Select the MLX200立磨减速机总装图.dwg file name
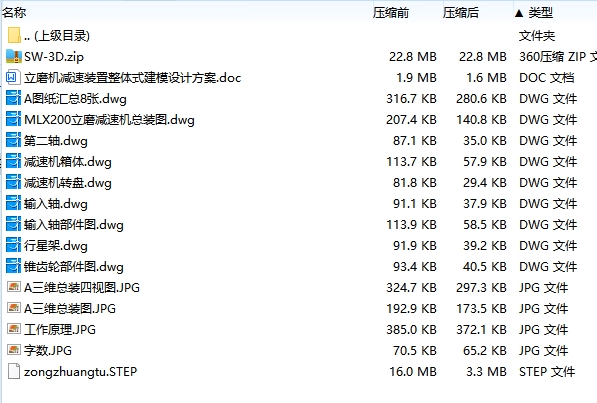597x403 pixels. [109, 120]
